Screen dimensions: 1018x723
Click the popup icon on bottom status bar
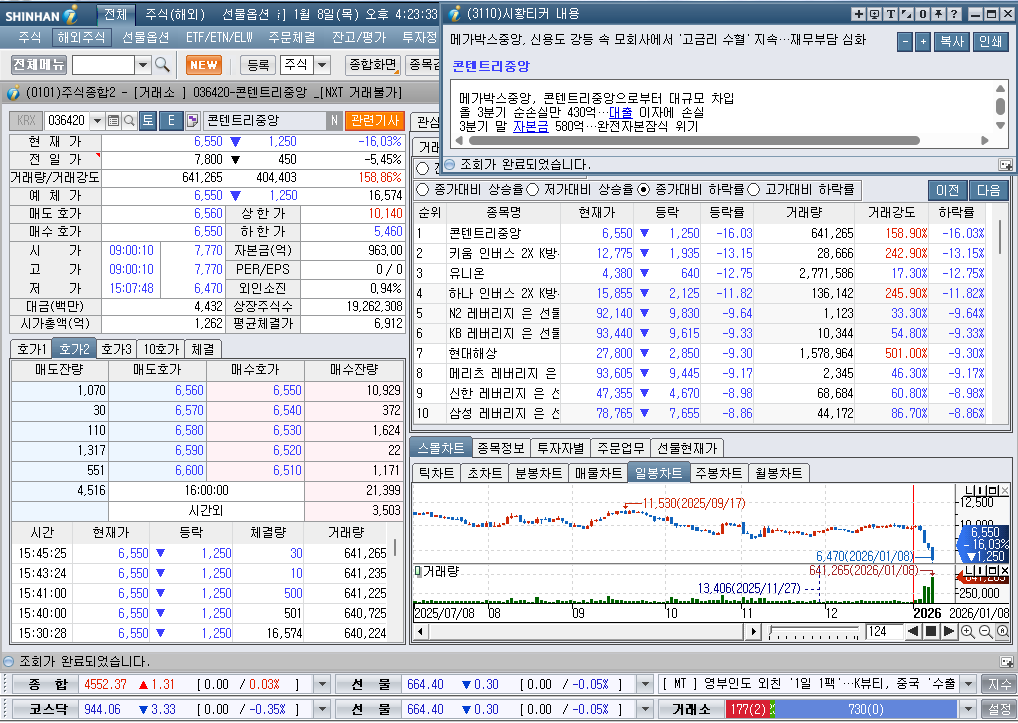tap(1006, 662)
